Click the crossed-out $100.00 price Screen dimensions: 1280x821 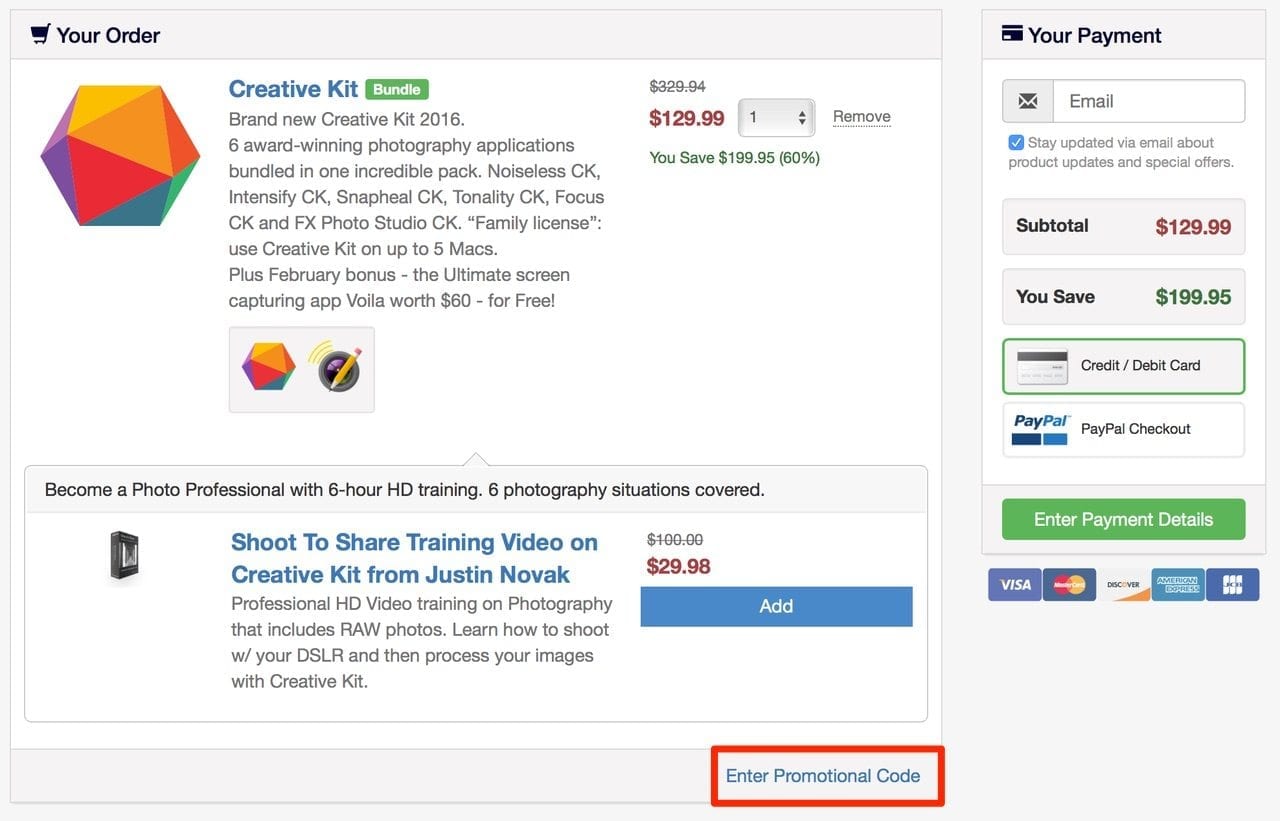[675, 540]
